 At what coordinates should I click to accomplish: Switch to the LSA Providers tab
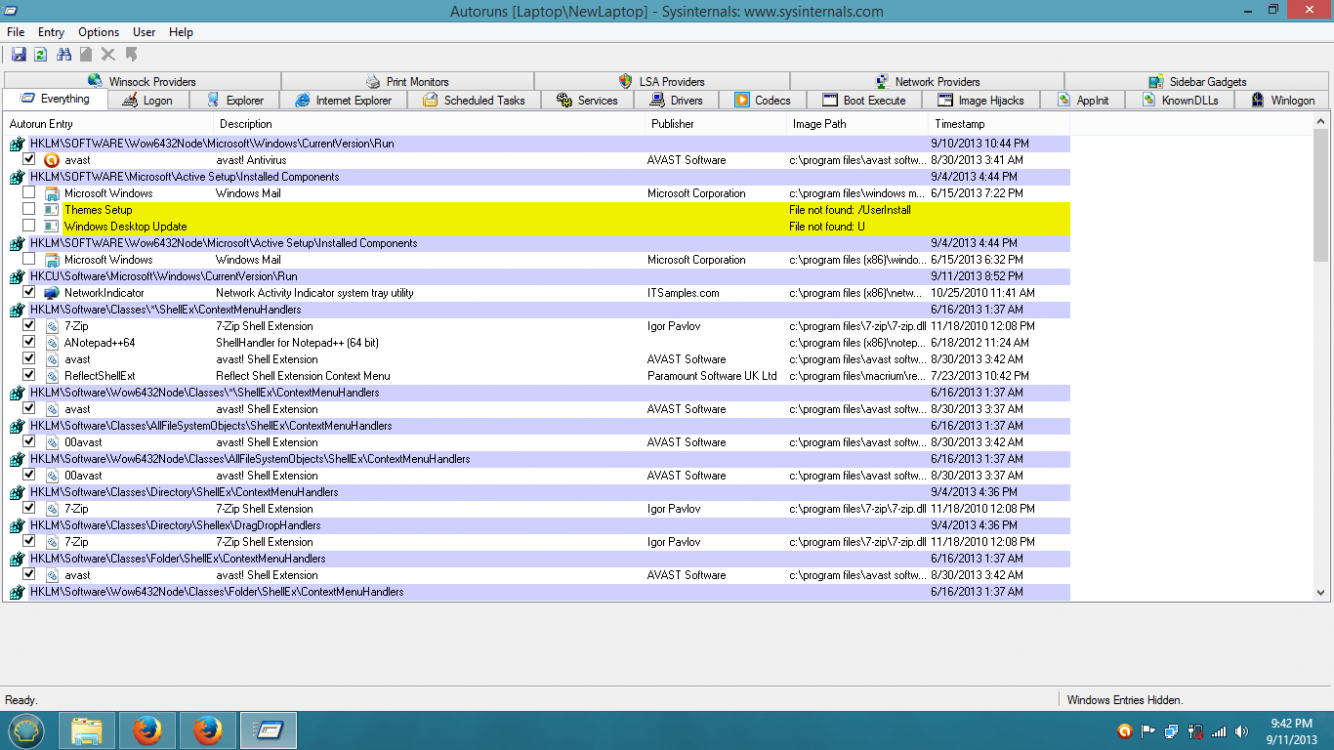661,82
